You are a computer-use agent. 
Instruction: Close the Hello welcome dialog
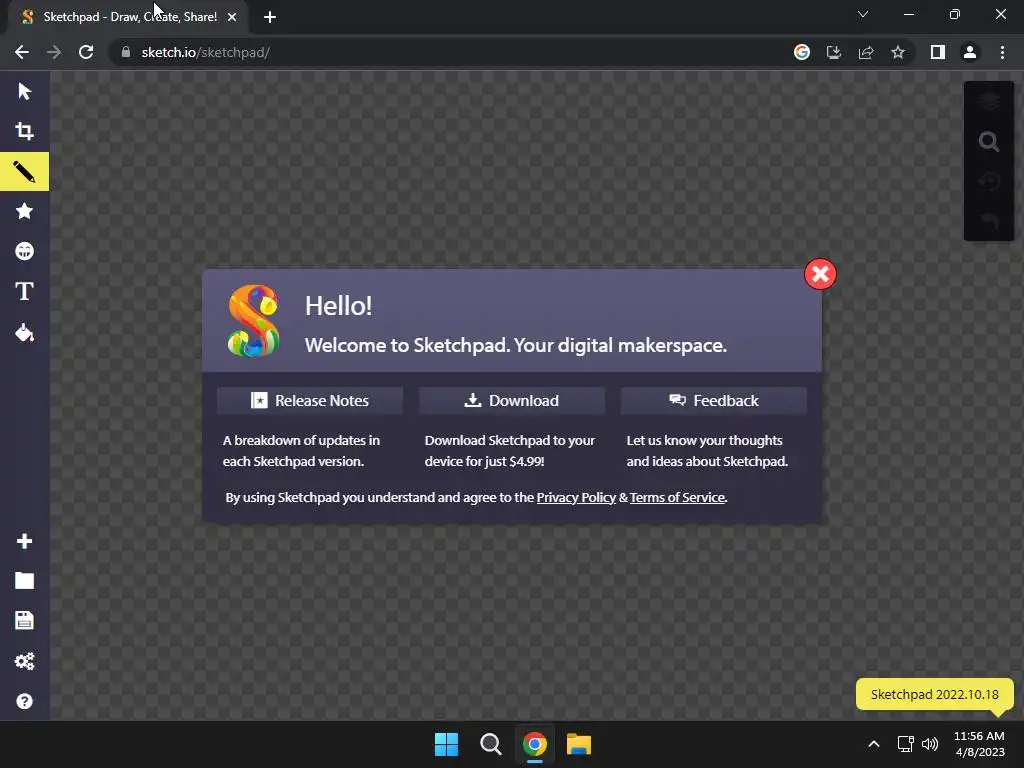pyautogui.click(x=820, y=274)
